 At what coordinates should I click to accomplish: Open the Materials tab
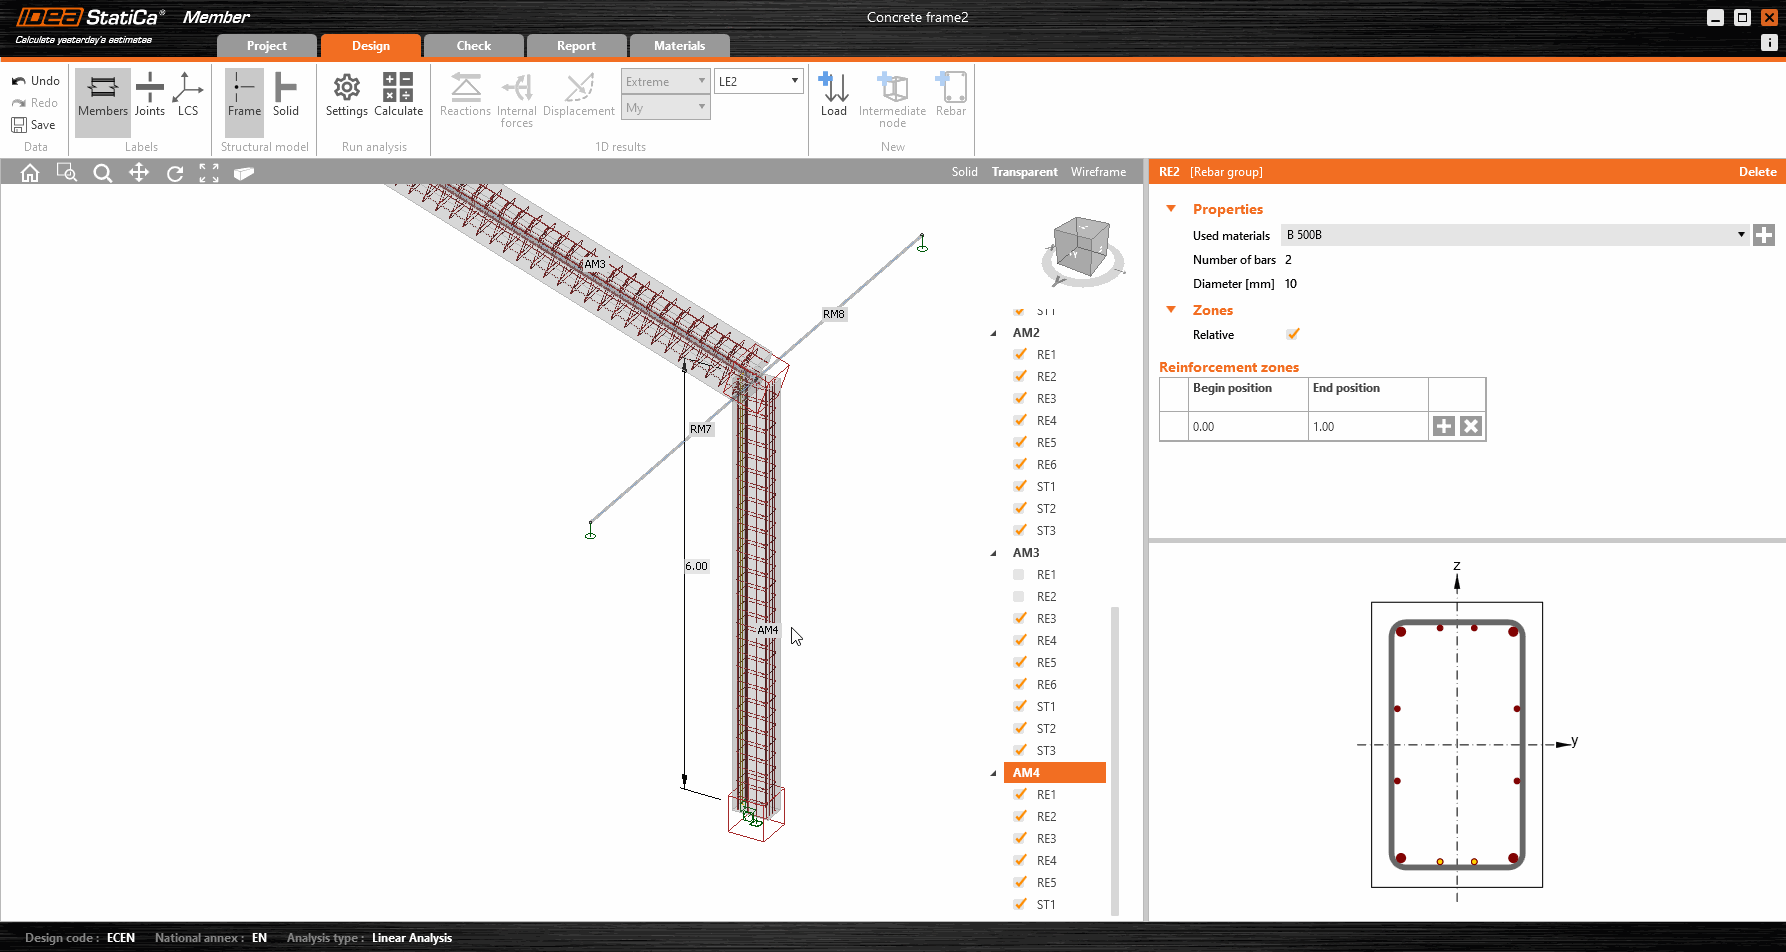point(679,46)
